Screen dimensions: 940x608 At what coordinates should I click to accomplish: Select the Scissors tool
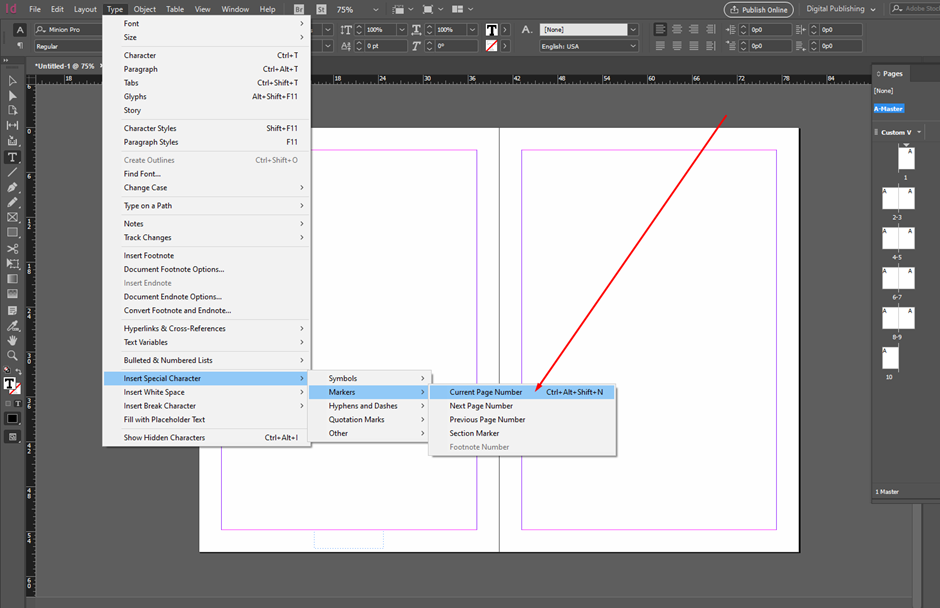[13, 248]
